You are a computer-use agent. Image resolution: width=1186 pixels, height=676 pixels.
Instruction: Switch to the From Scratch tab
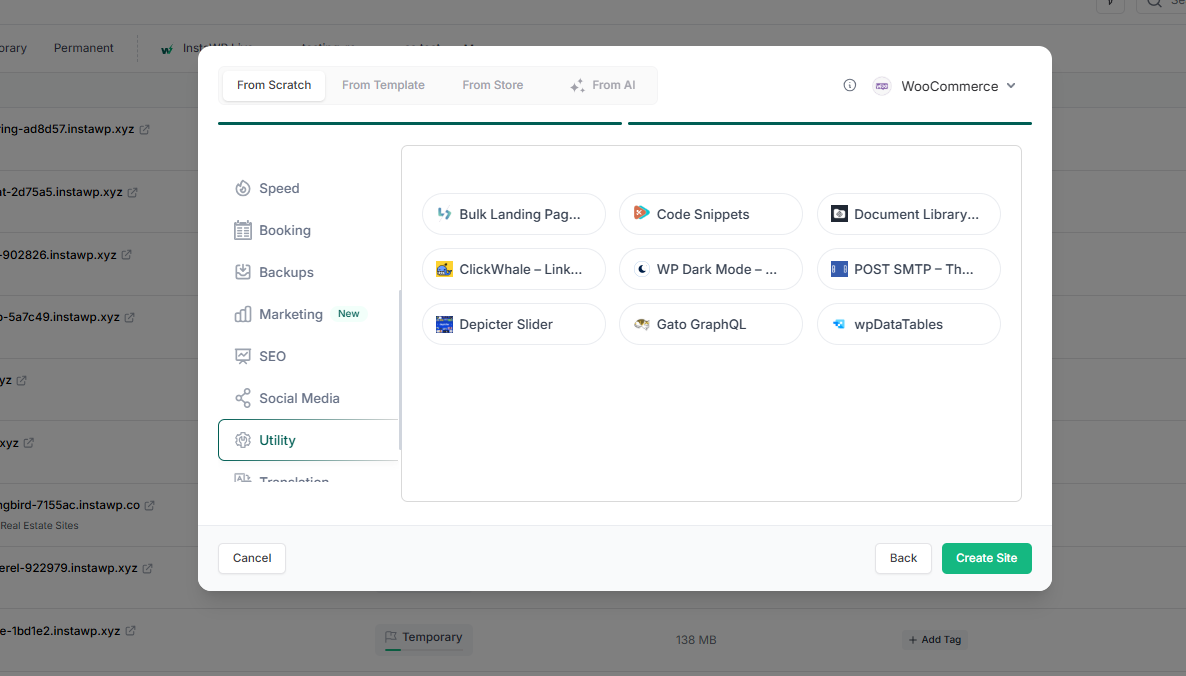tap(274, 85)
